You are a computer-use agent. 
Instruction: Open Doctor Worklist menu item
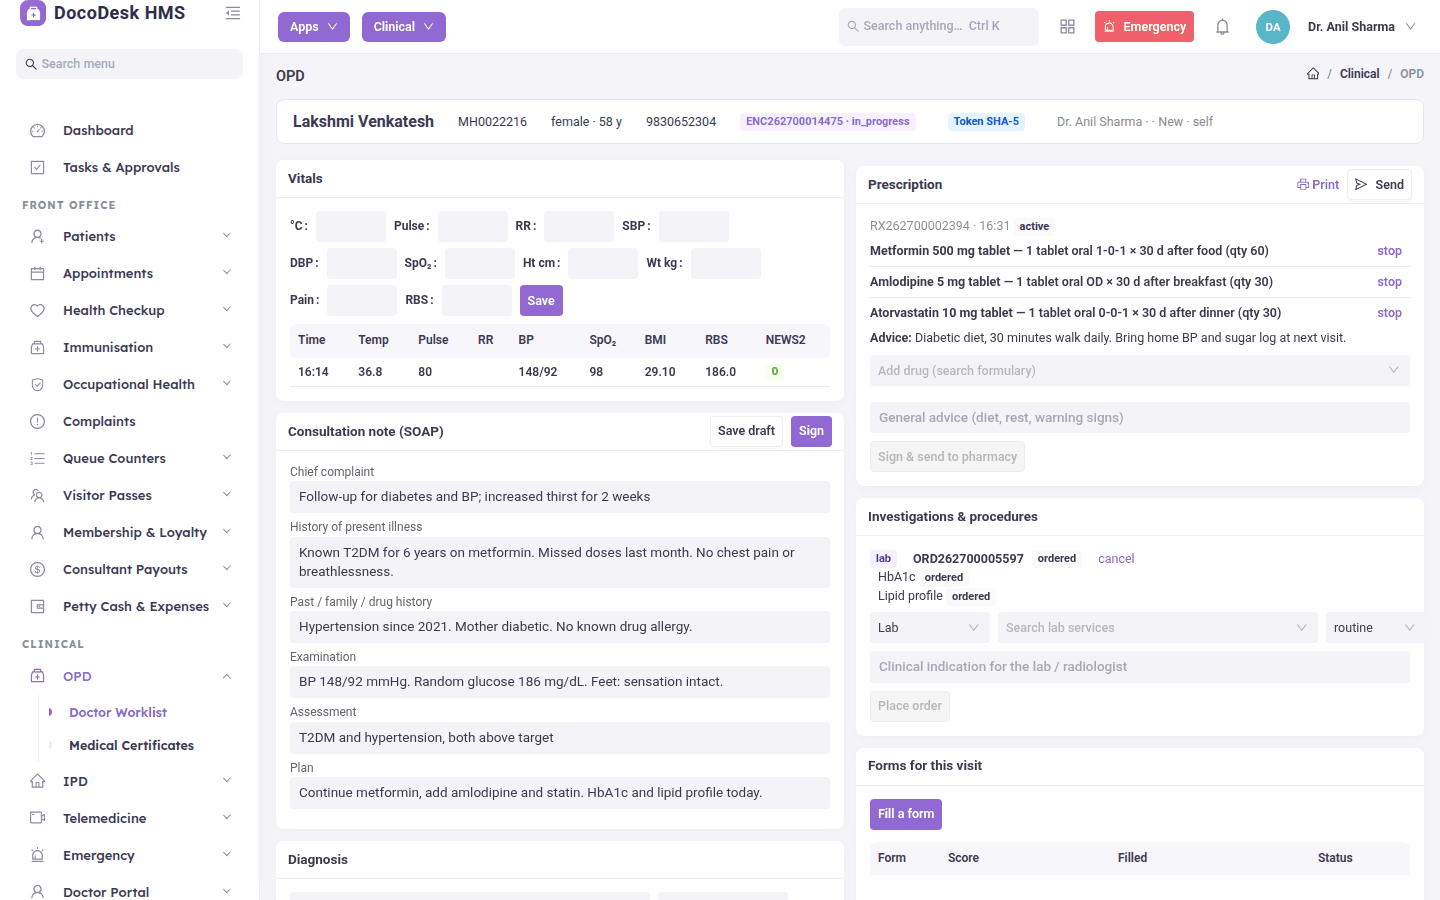118,713
